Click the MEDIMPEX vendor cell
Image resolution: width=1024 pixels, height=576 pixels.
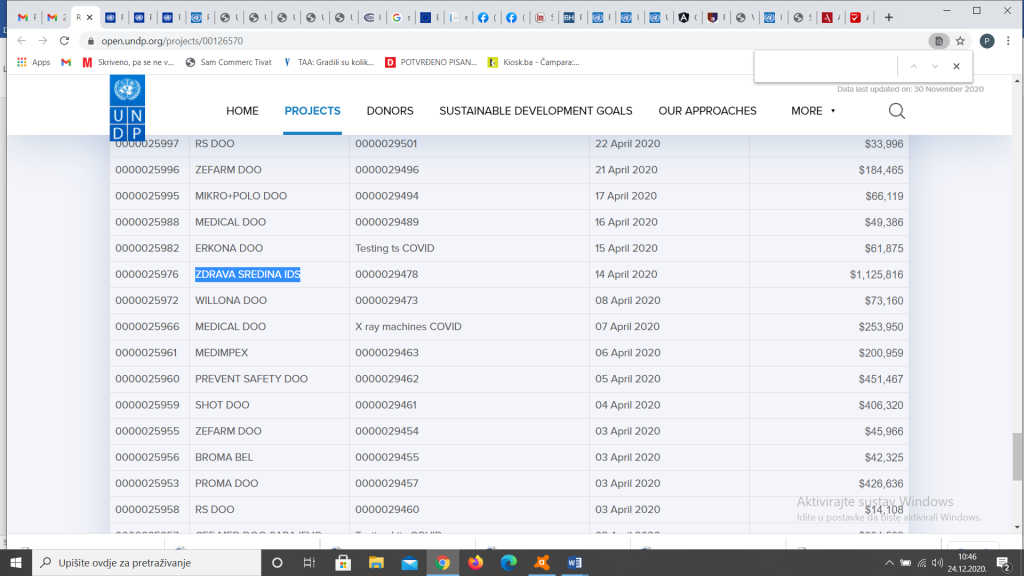coord(221,353)
